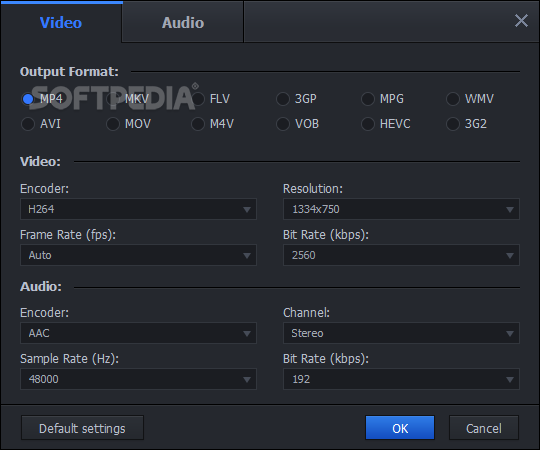
Task: Select MP4 output format
Action: click(42, 99)
